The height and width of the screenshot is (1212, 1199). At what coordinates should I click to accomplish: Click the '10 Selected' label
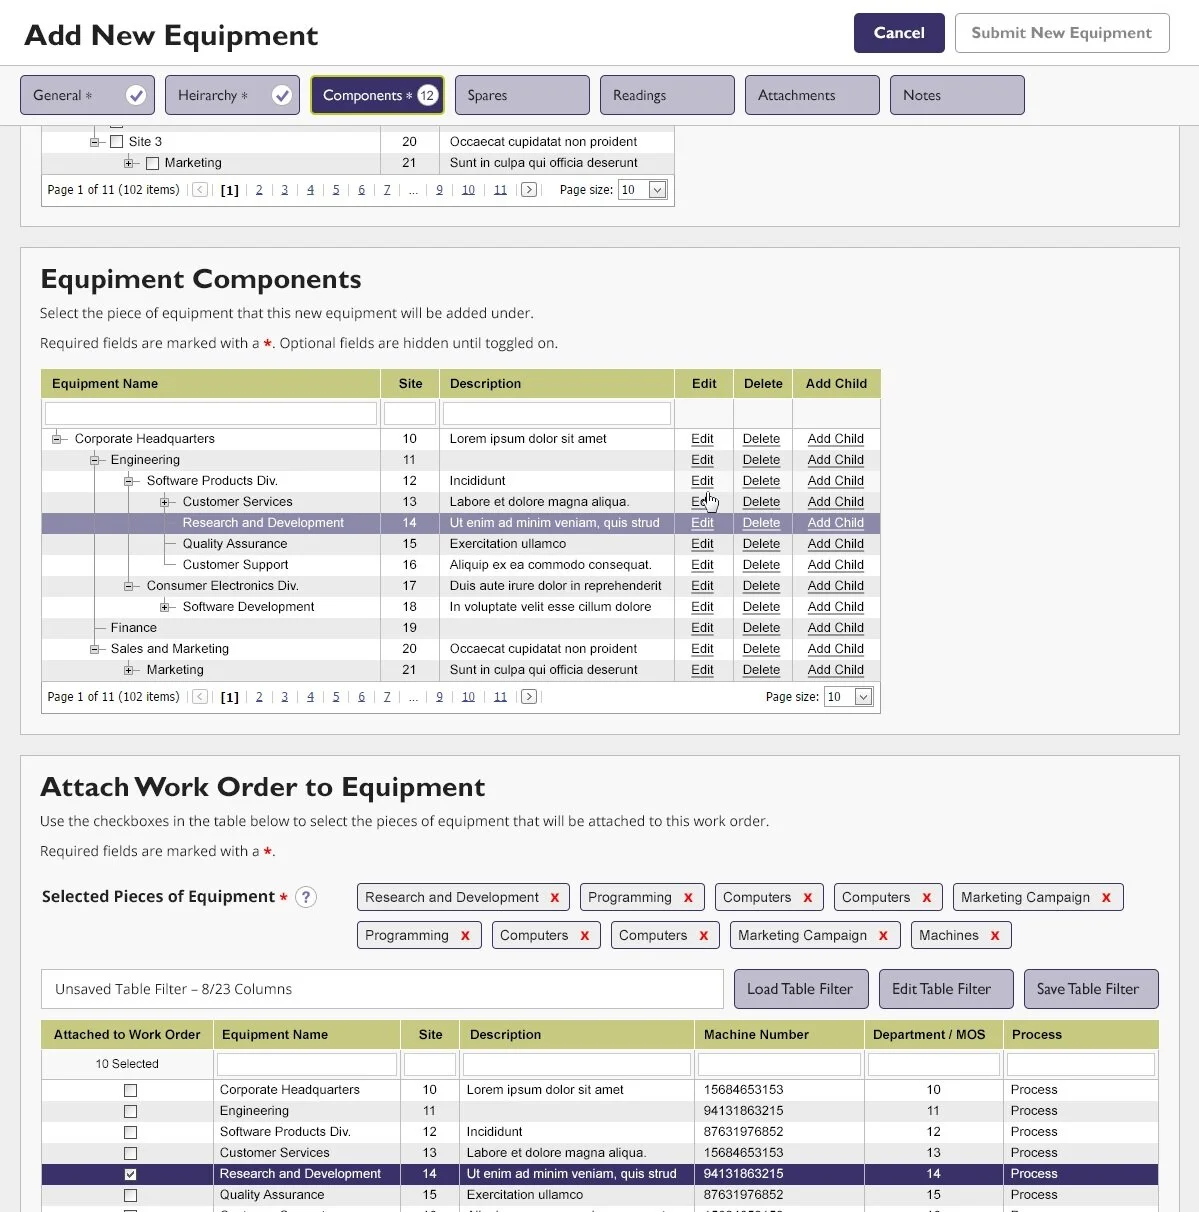(127, 1064)
